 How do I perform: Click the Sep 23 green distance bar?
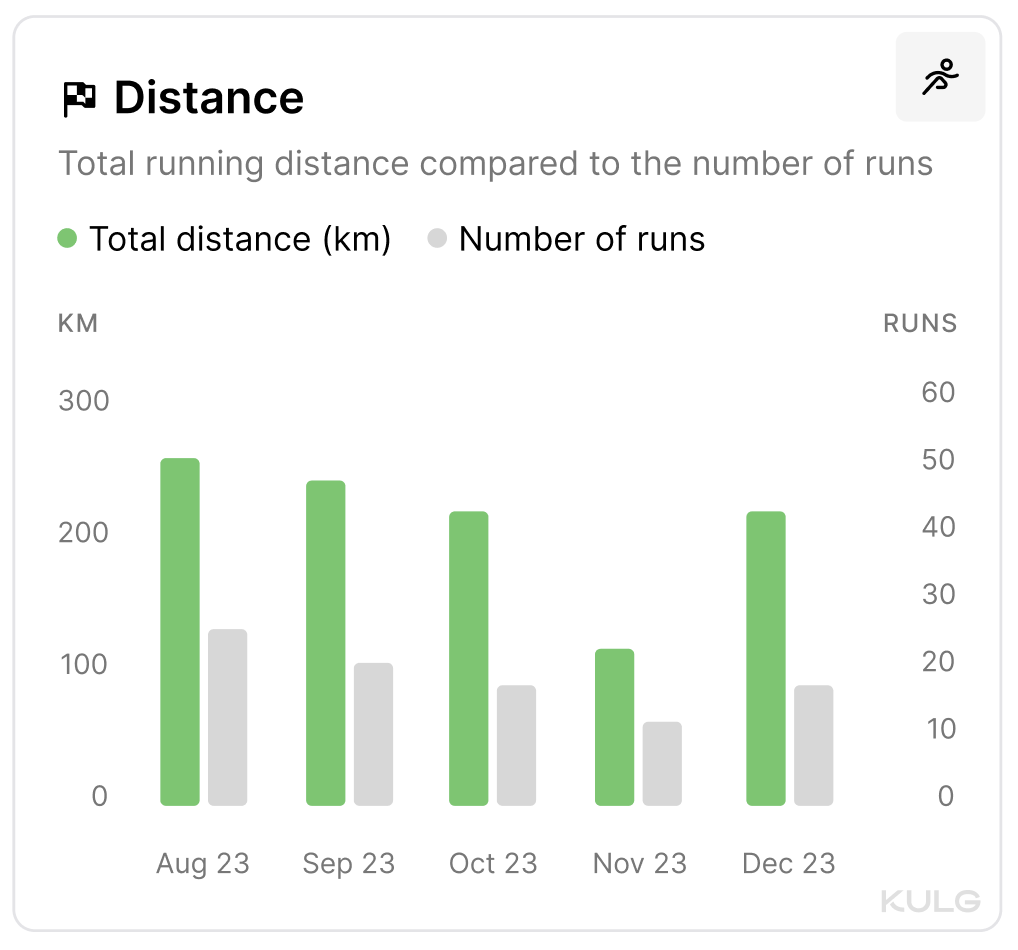[326, 643]
